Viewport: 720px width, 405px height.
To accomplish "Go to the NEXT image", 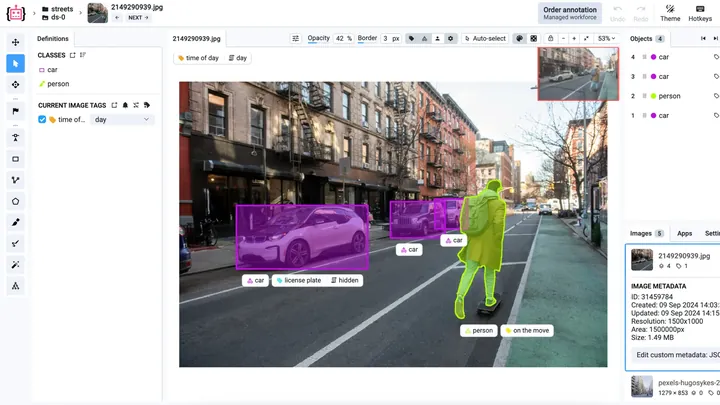I will (x=138, y=17).
